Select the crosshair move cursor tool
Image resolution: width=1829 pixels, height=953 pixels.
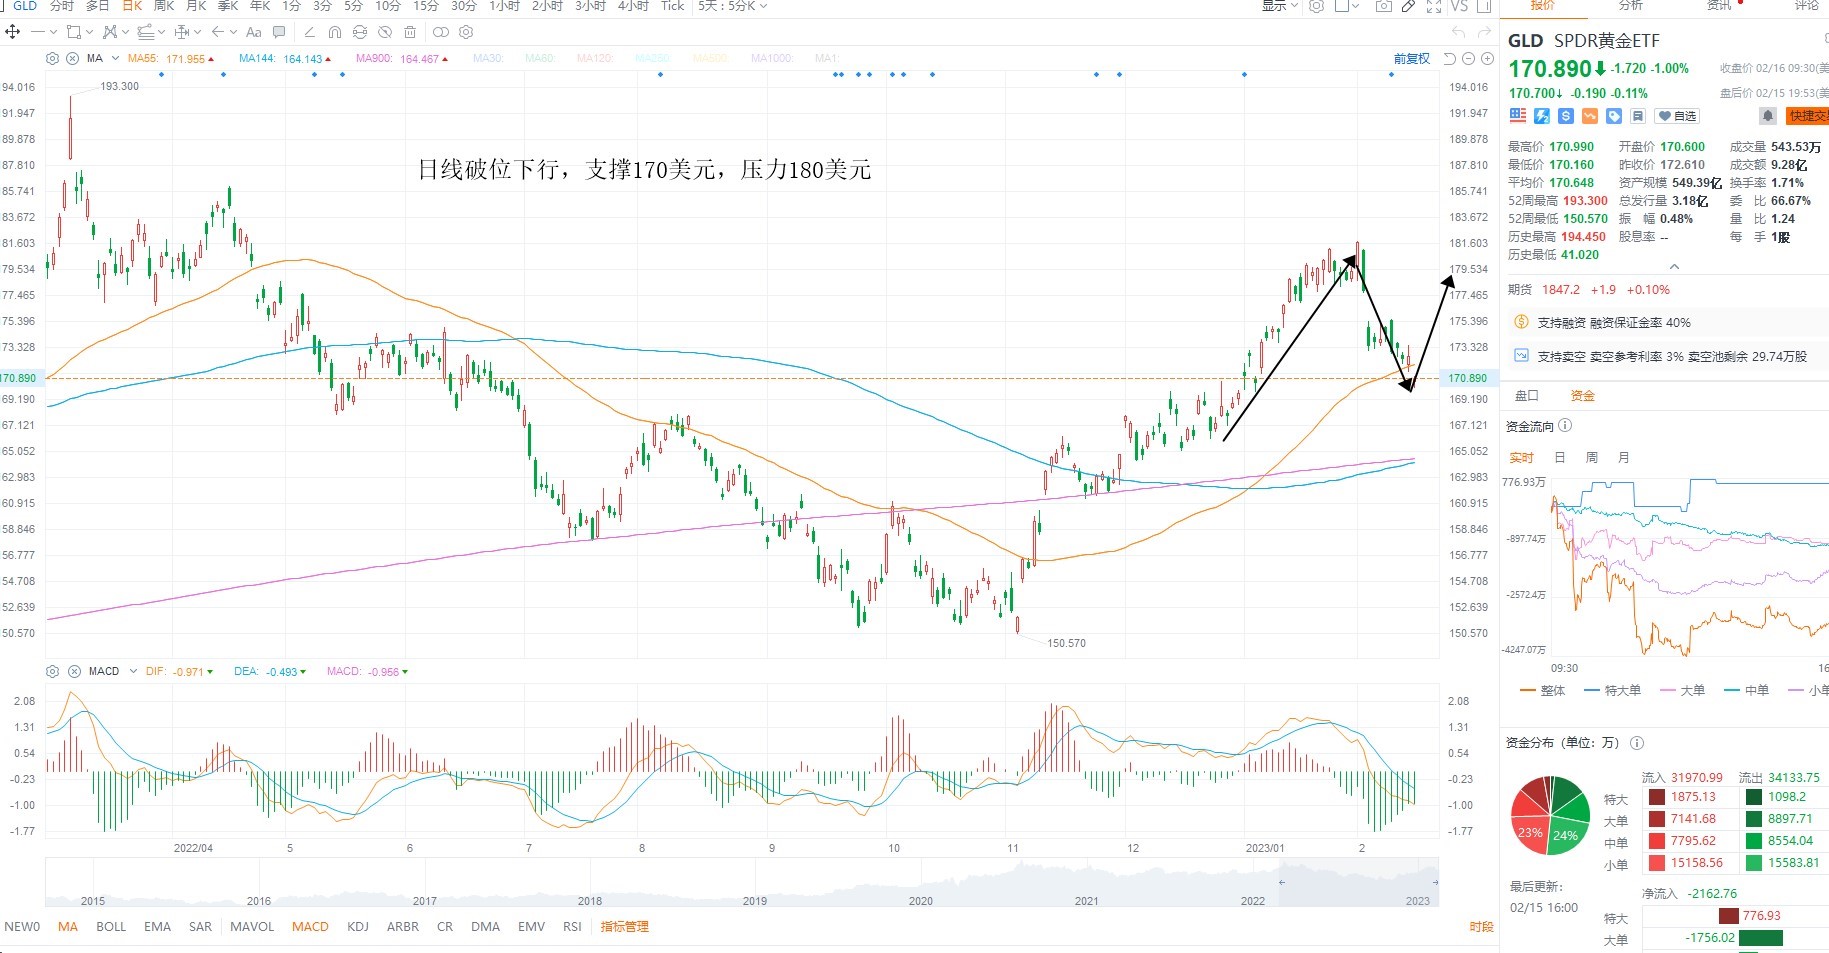13,32
